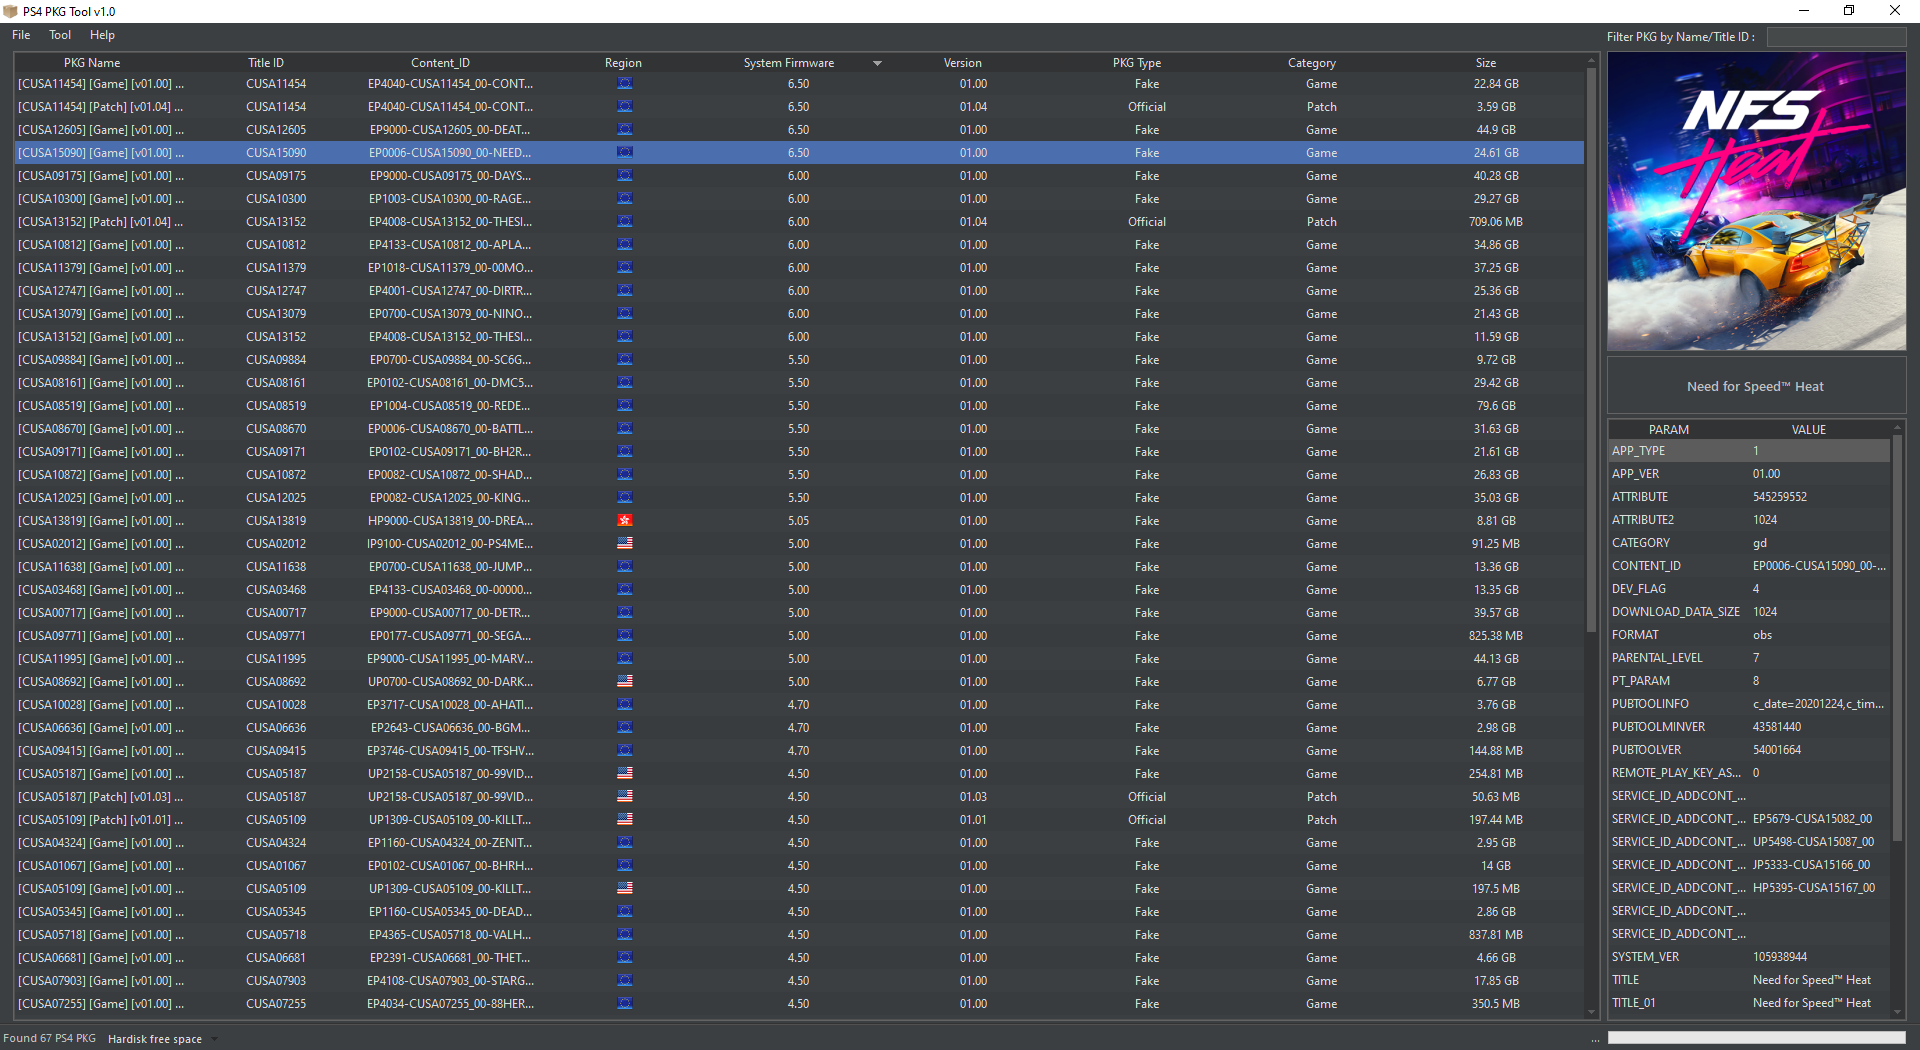Click the Hardisk free space label

(155, 1039)
